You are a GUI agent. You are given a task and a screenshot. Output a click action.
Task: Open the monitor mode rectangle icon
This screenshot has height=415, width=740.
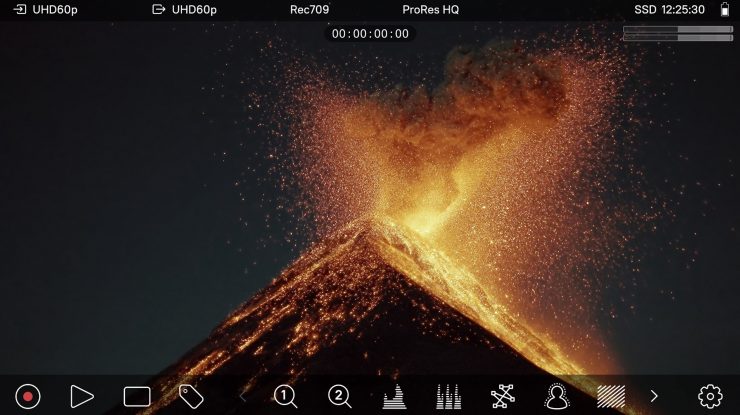pyautogui.click(x=137, y=396)
